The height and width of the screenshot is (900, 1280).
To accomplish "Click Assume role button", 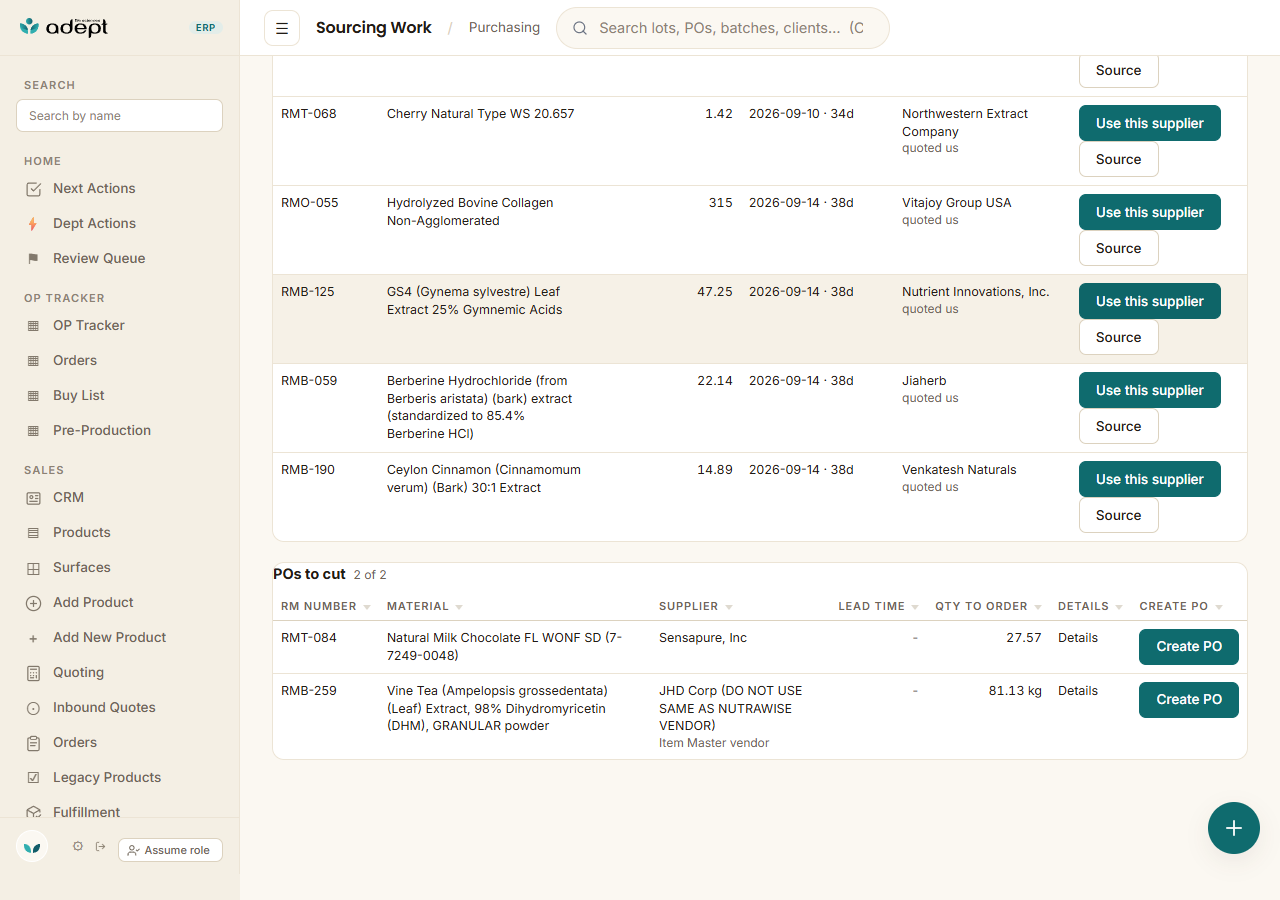I will (170, 850).
